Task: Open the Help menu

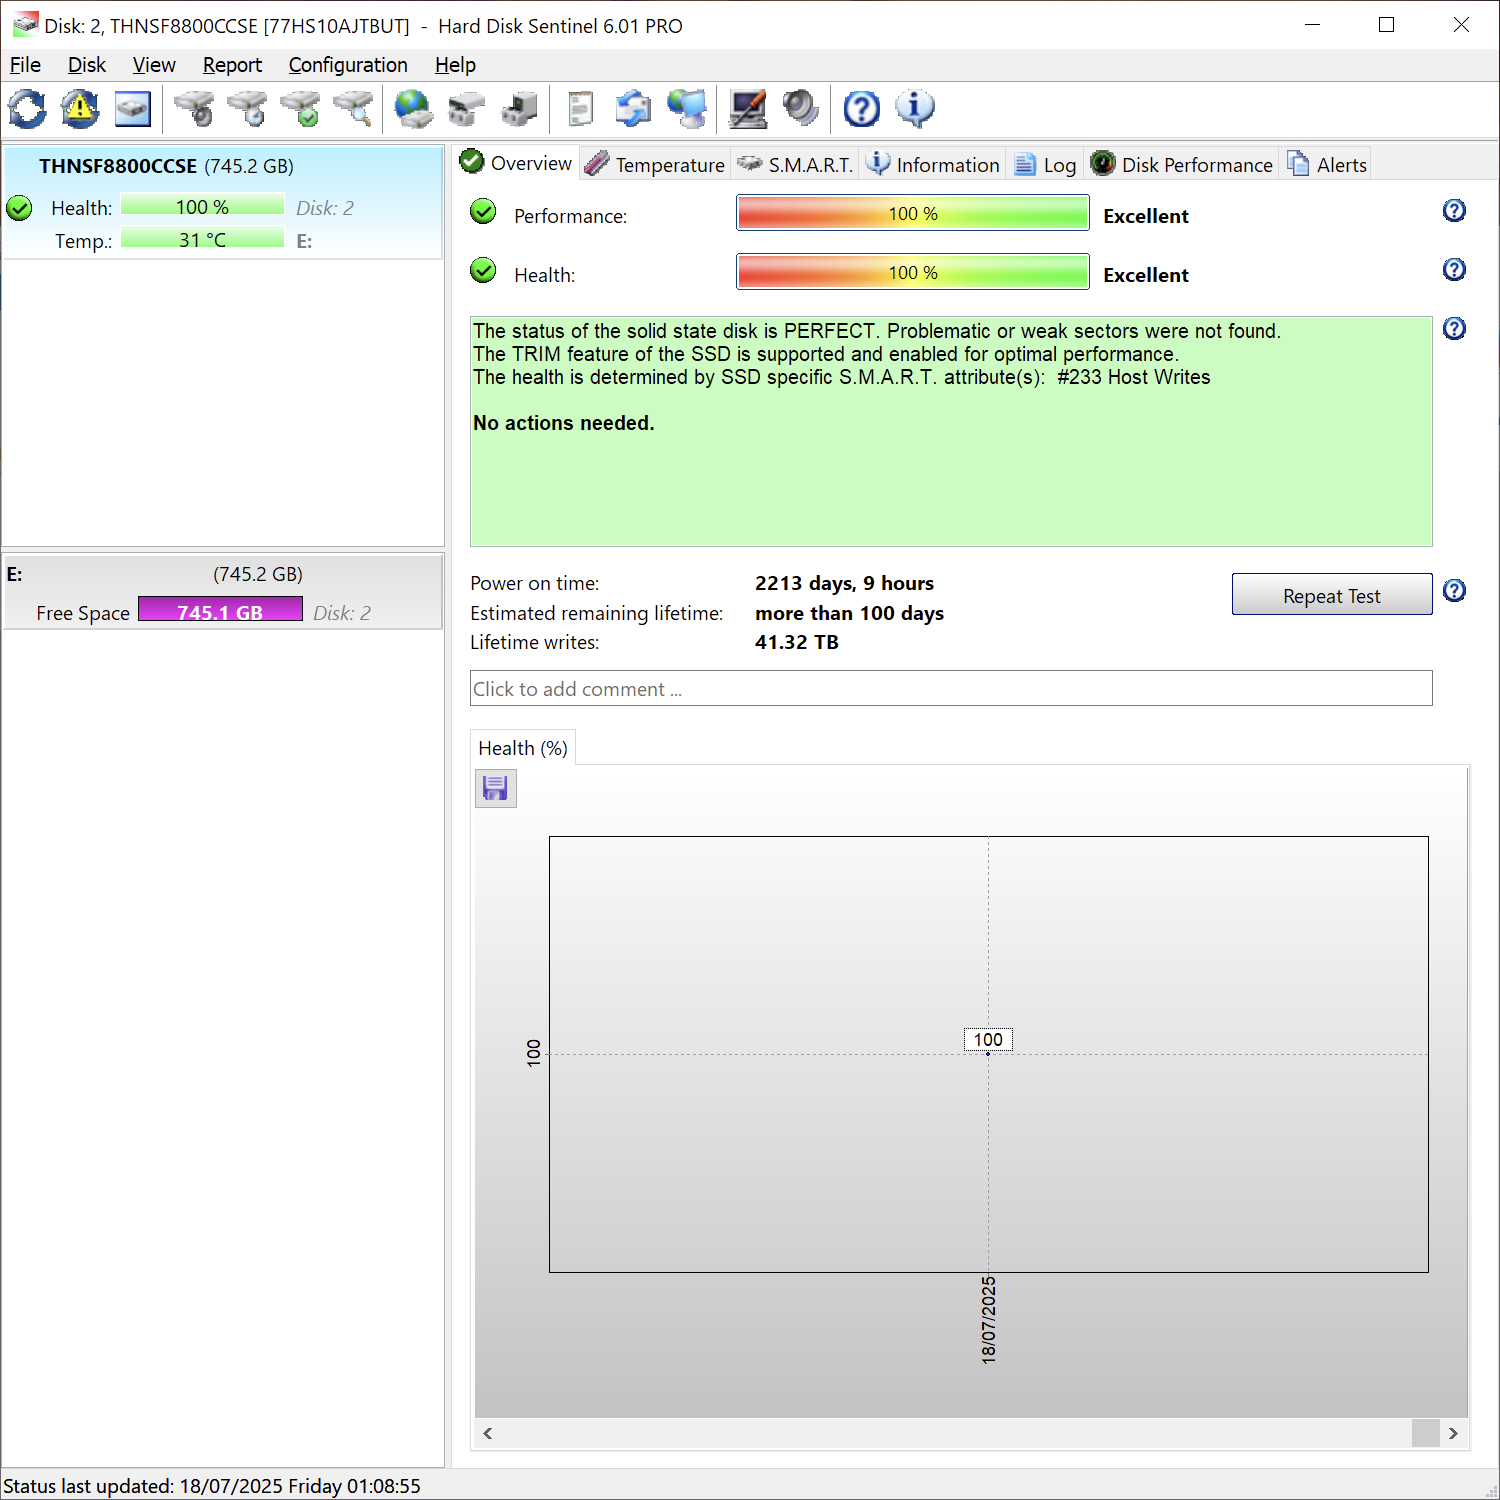Action: coord(455,65)
